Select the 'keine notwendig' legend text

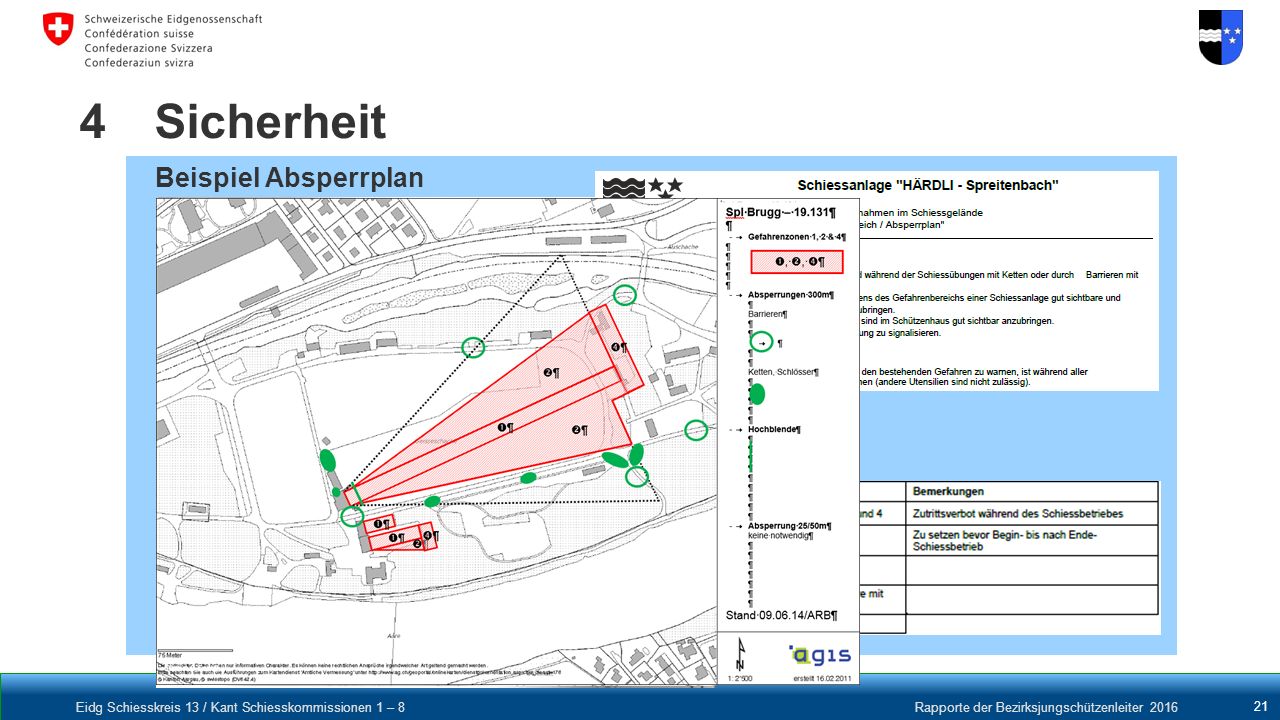[781, 536]
